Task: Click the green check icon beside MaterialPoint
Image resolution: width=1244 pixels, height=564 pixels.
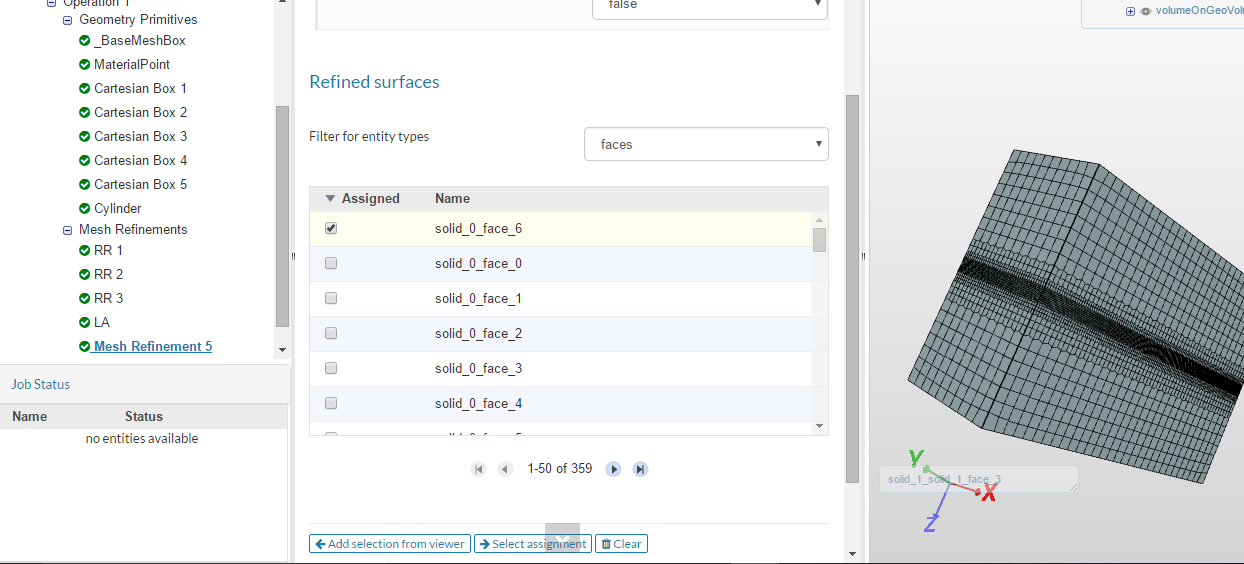Action: [85, 65]
